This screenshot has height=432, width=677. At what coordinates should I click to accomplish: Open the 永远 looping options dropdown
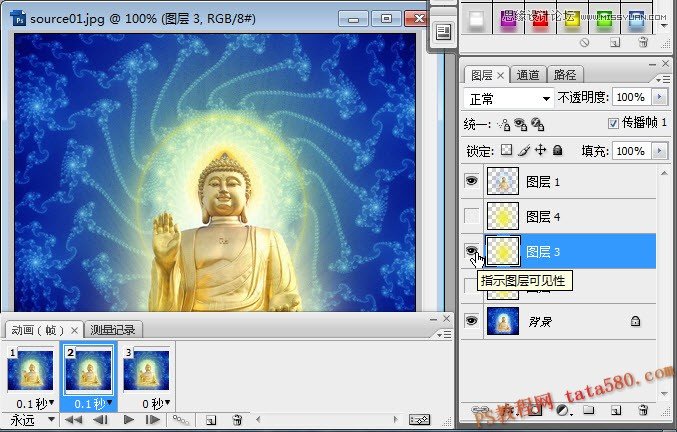32,420
